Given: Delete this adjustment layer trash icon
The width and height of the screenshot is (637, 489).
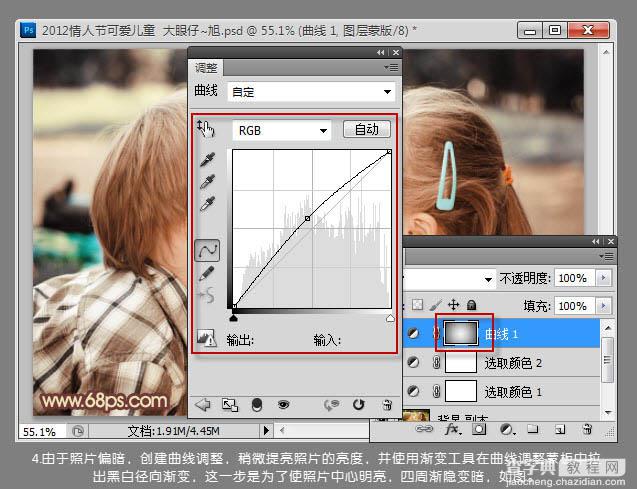Looking at the screenshot, I should point(387,405).
